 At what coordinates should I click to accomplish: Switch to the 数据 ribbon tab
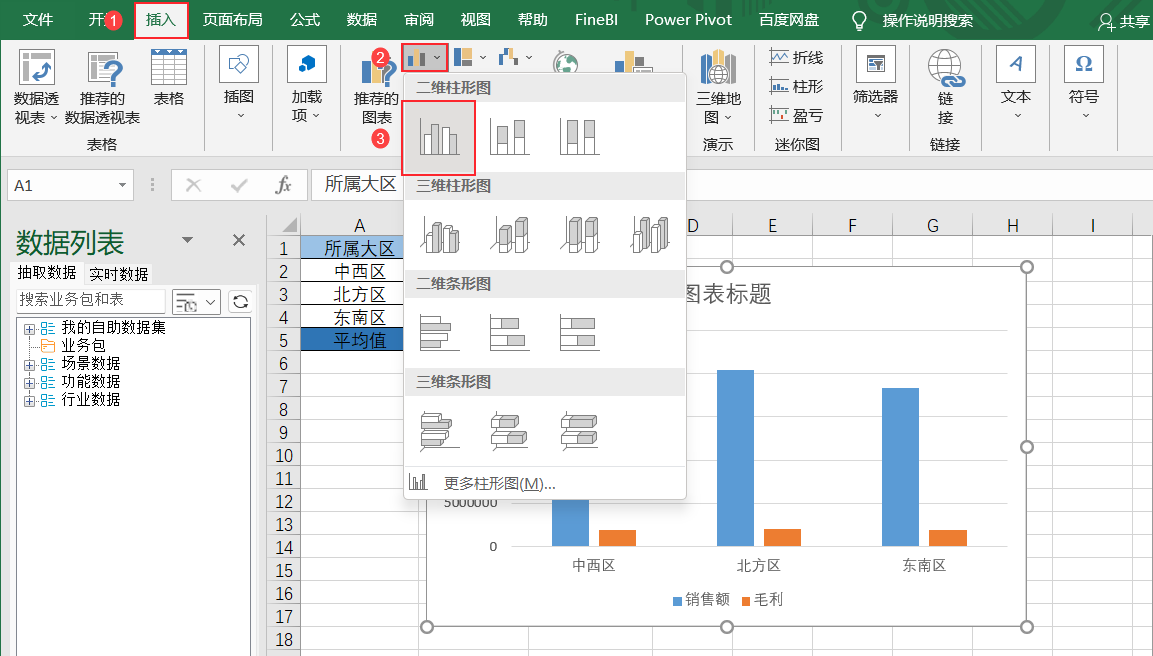pos(362,20)
